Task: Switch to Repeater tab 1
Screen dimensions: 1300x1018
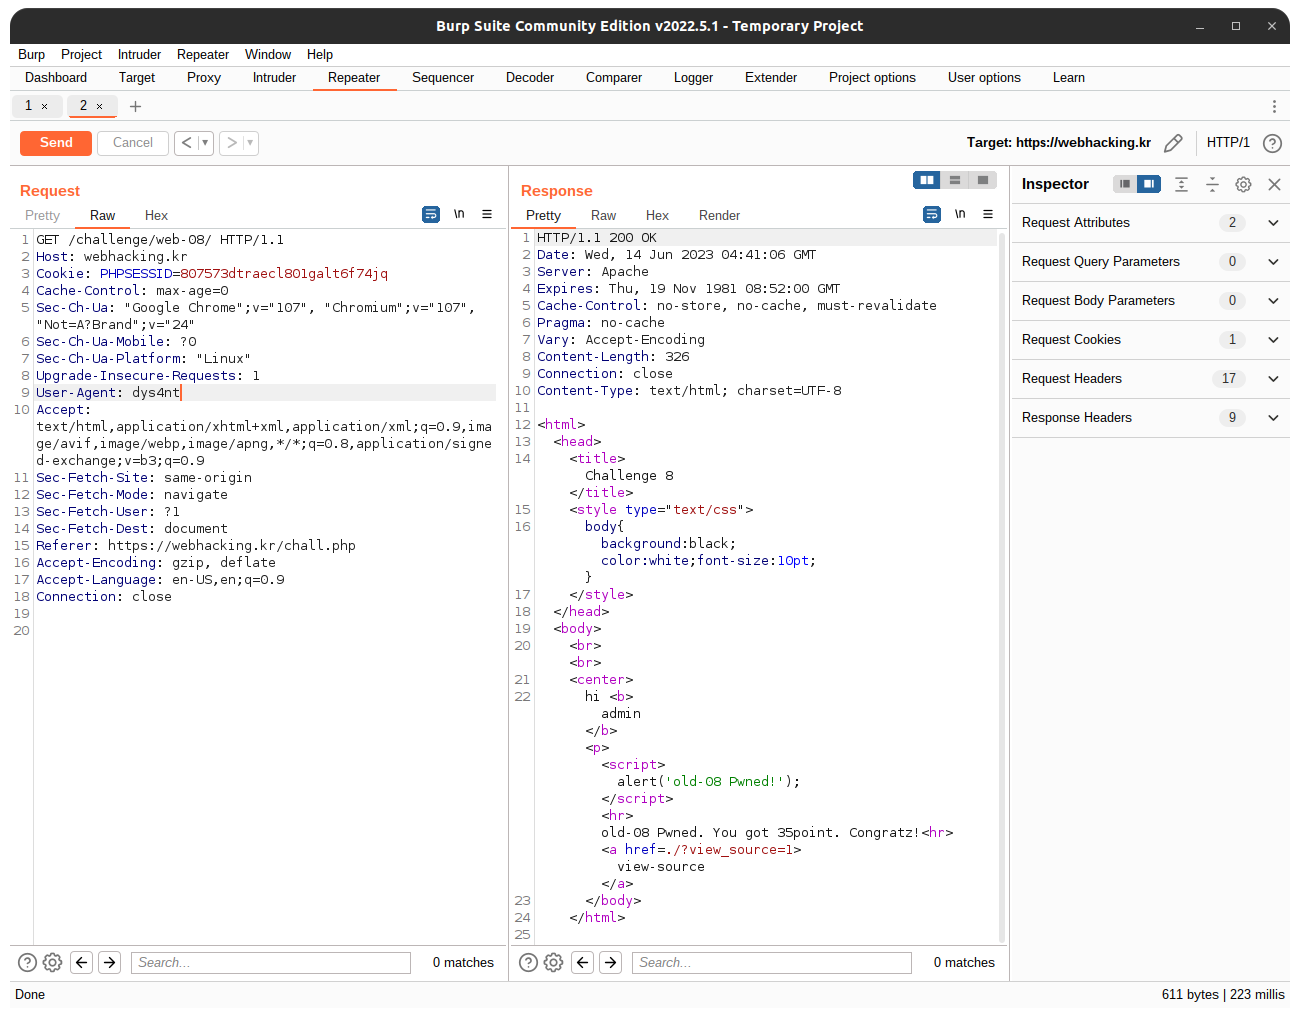Action: pos(29,105)
